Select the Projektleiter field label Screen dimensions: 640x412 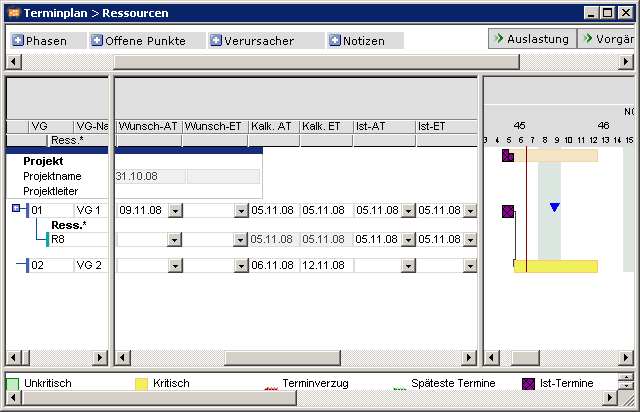click(51, 191)
